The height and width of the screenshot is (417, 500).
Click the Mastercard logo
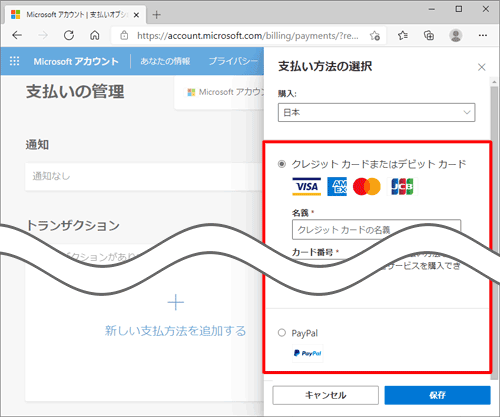click(x=367, y=186)
